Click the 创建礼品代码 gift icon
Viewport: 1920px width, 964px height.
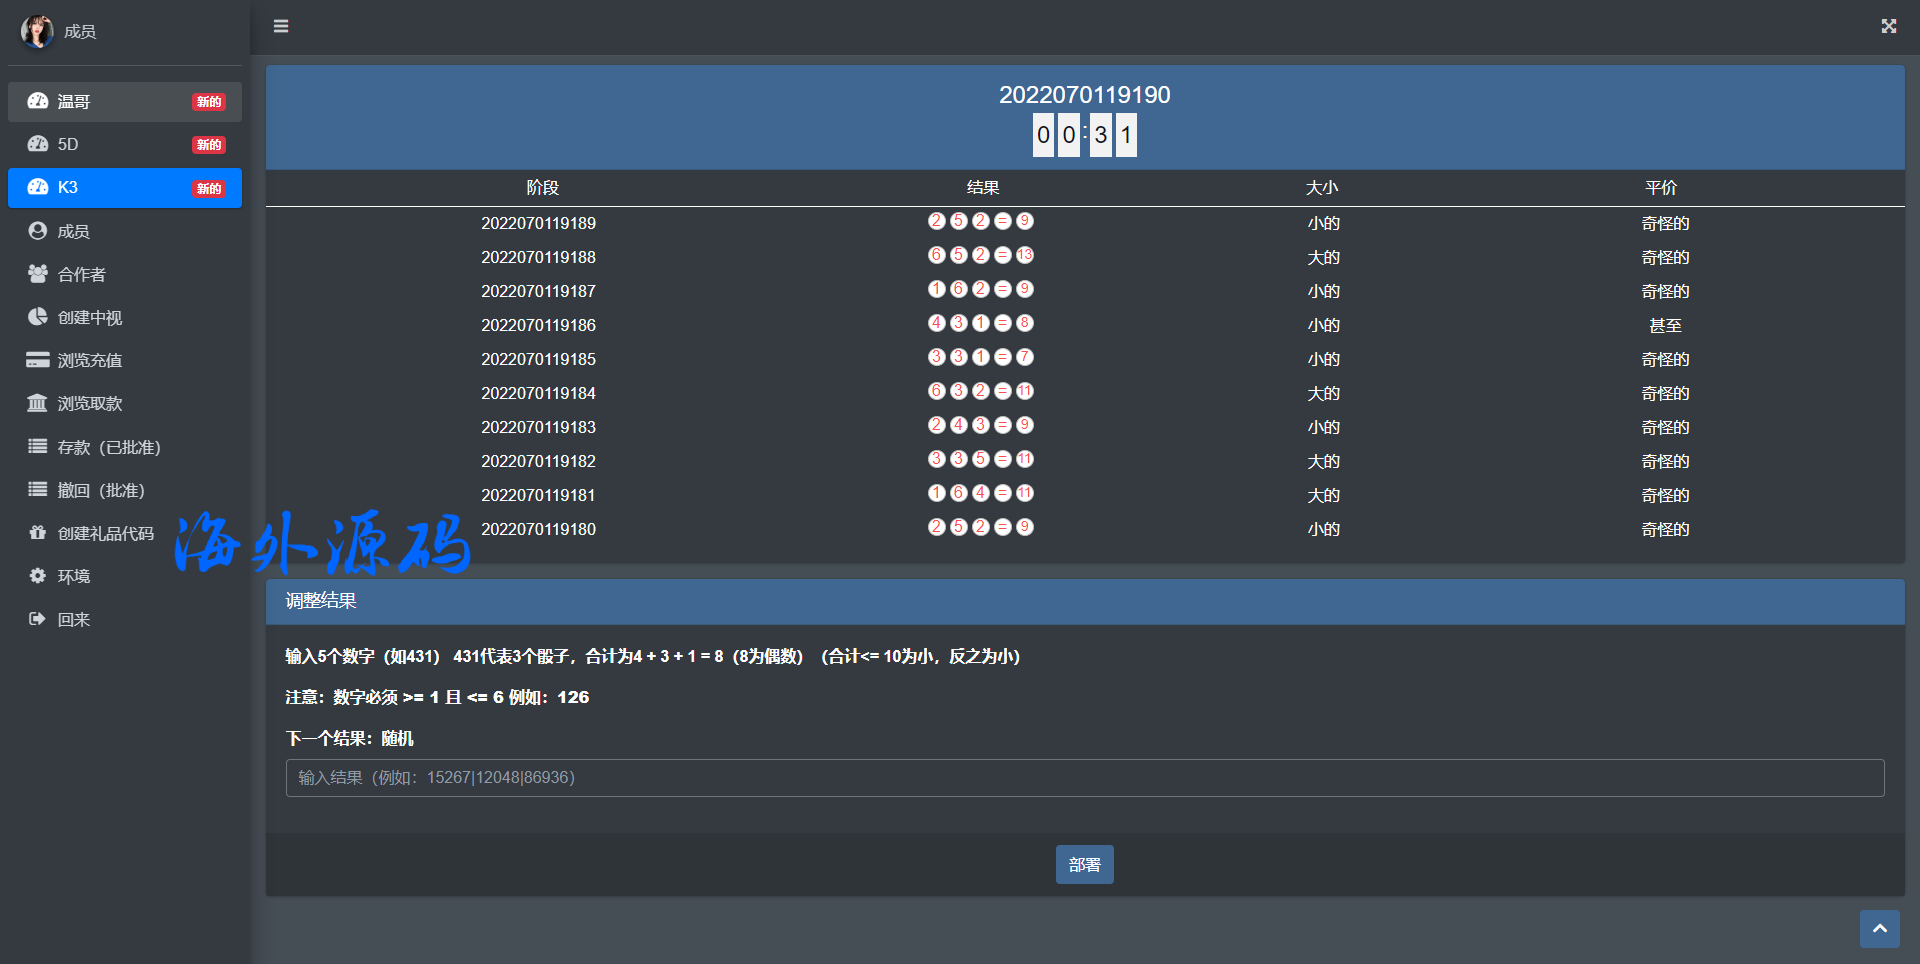[38, 533]
